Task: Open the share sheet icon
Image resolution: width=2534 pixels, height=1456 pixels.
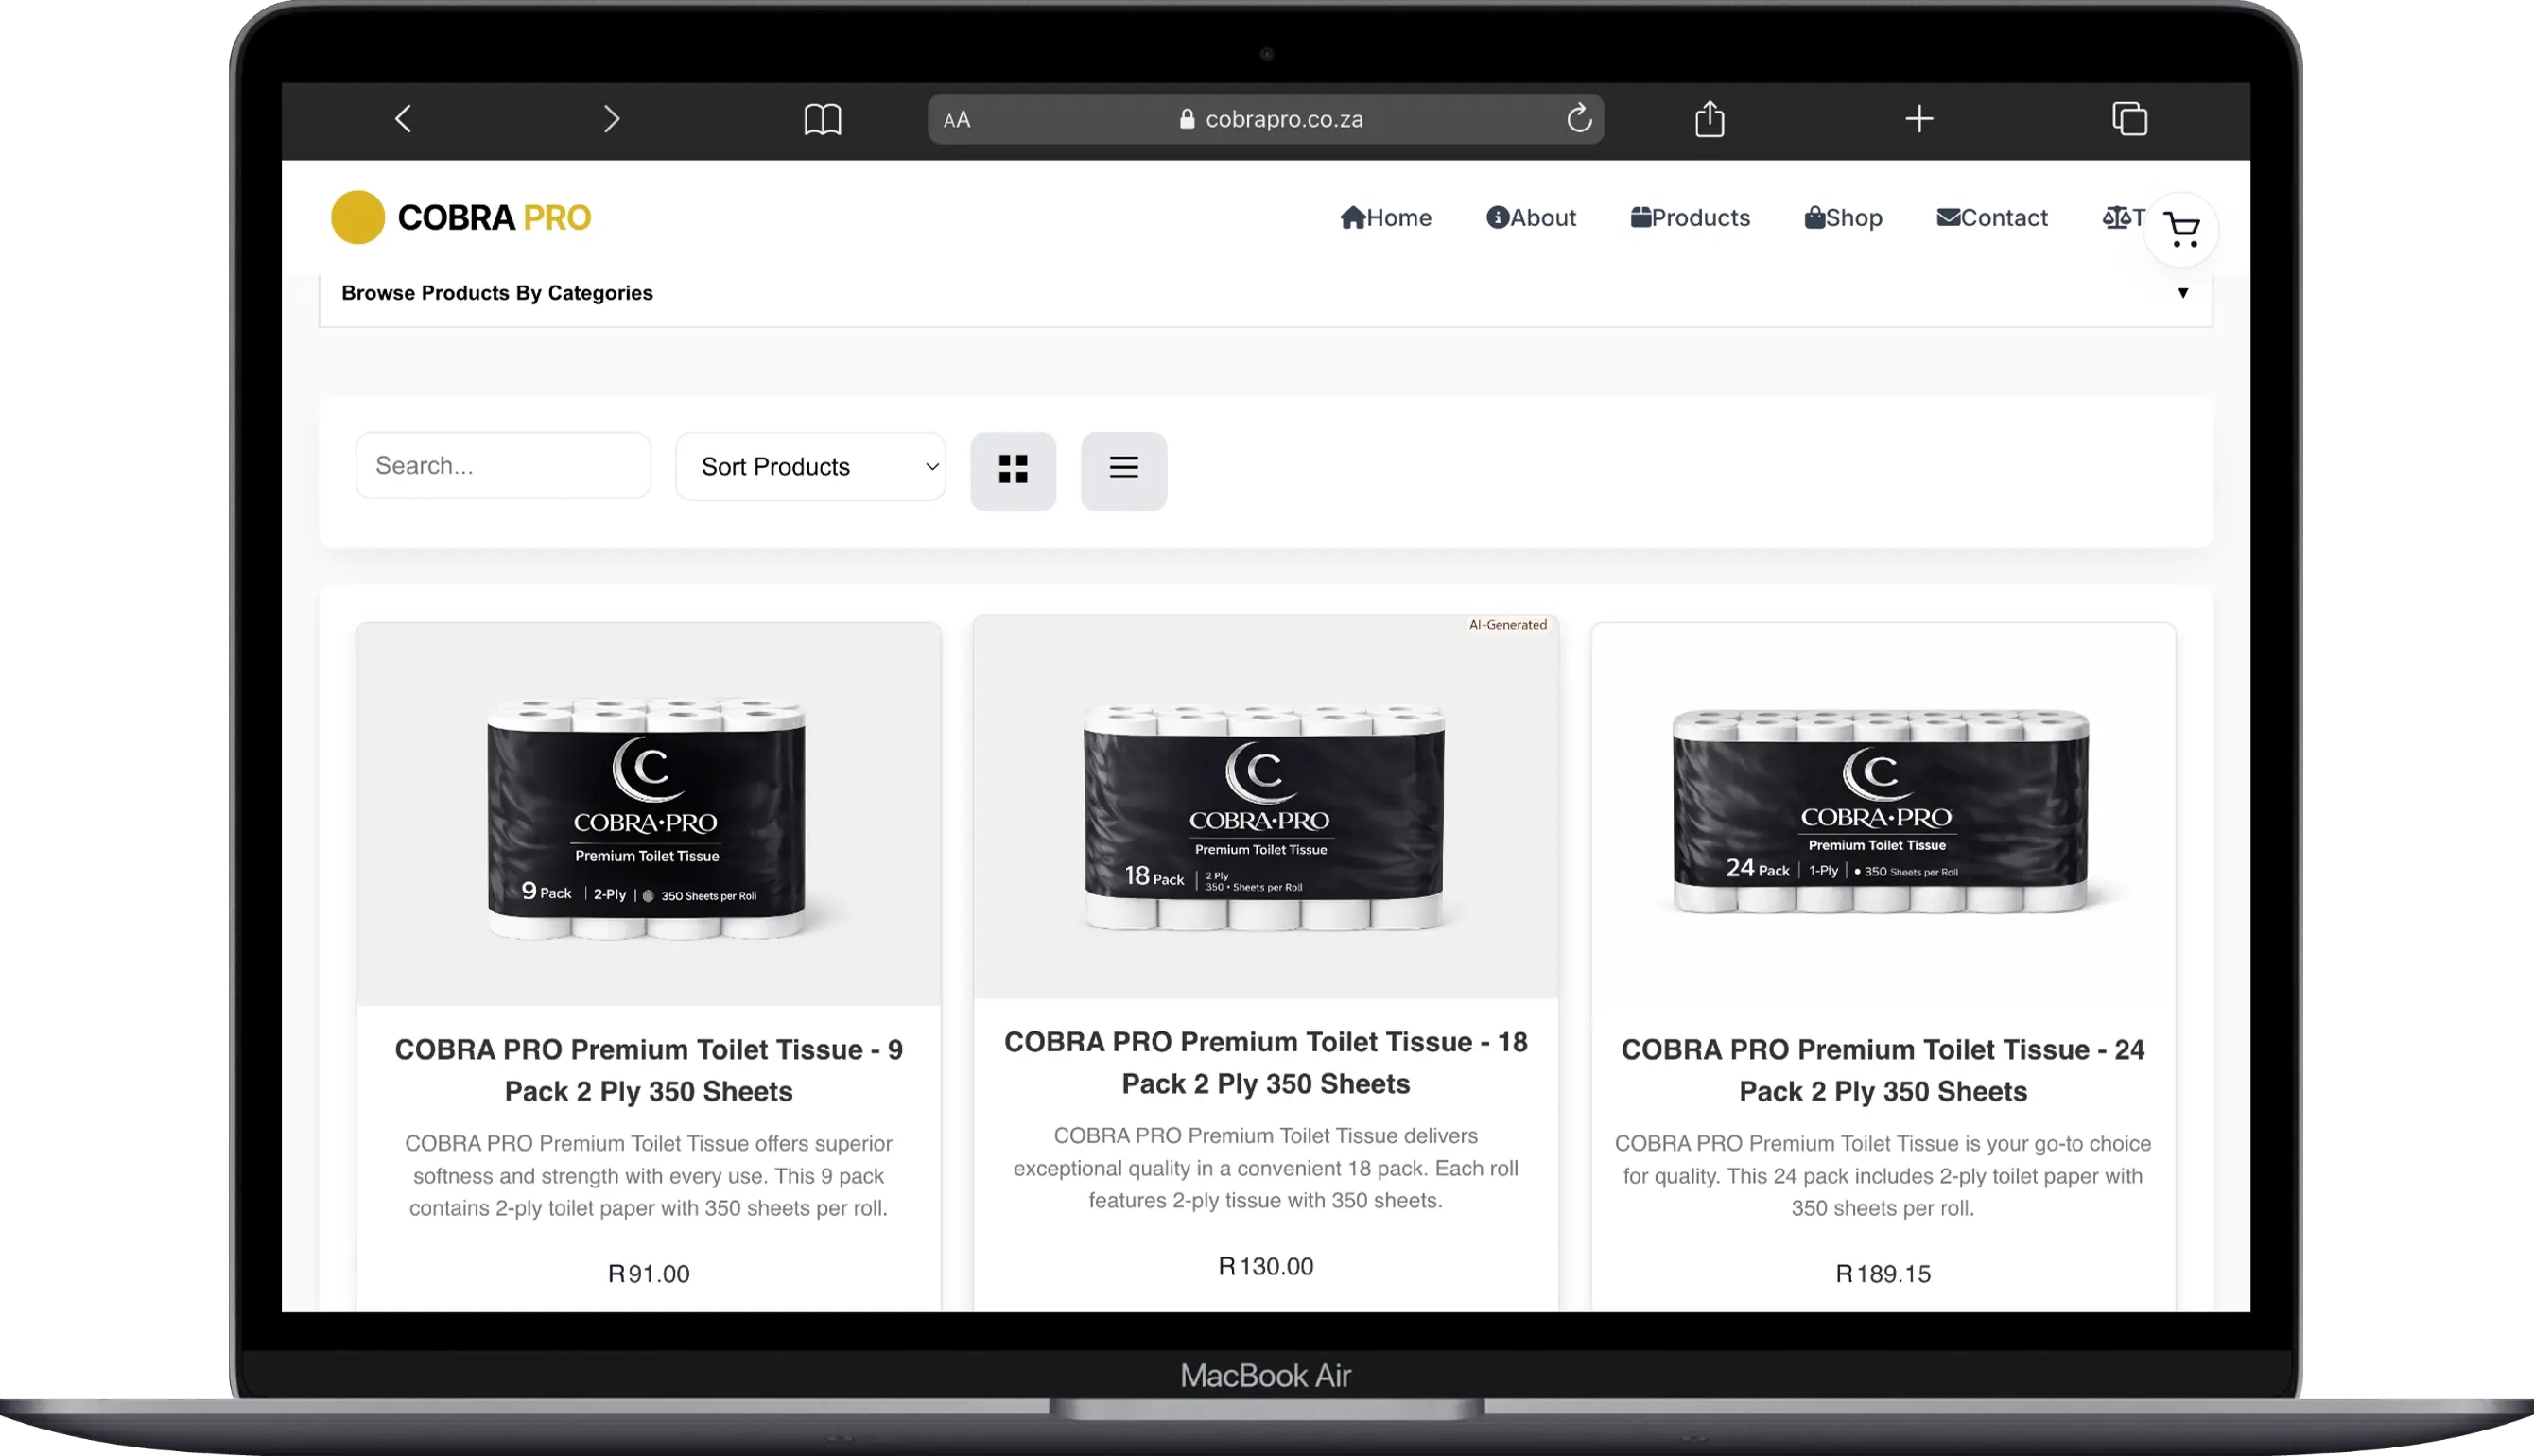Action: (x=1710, y=118)
